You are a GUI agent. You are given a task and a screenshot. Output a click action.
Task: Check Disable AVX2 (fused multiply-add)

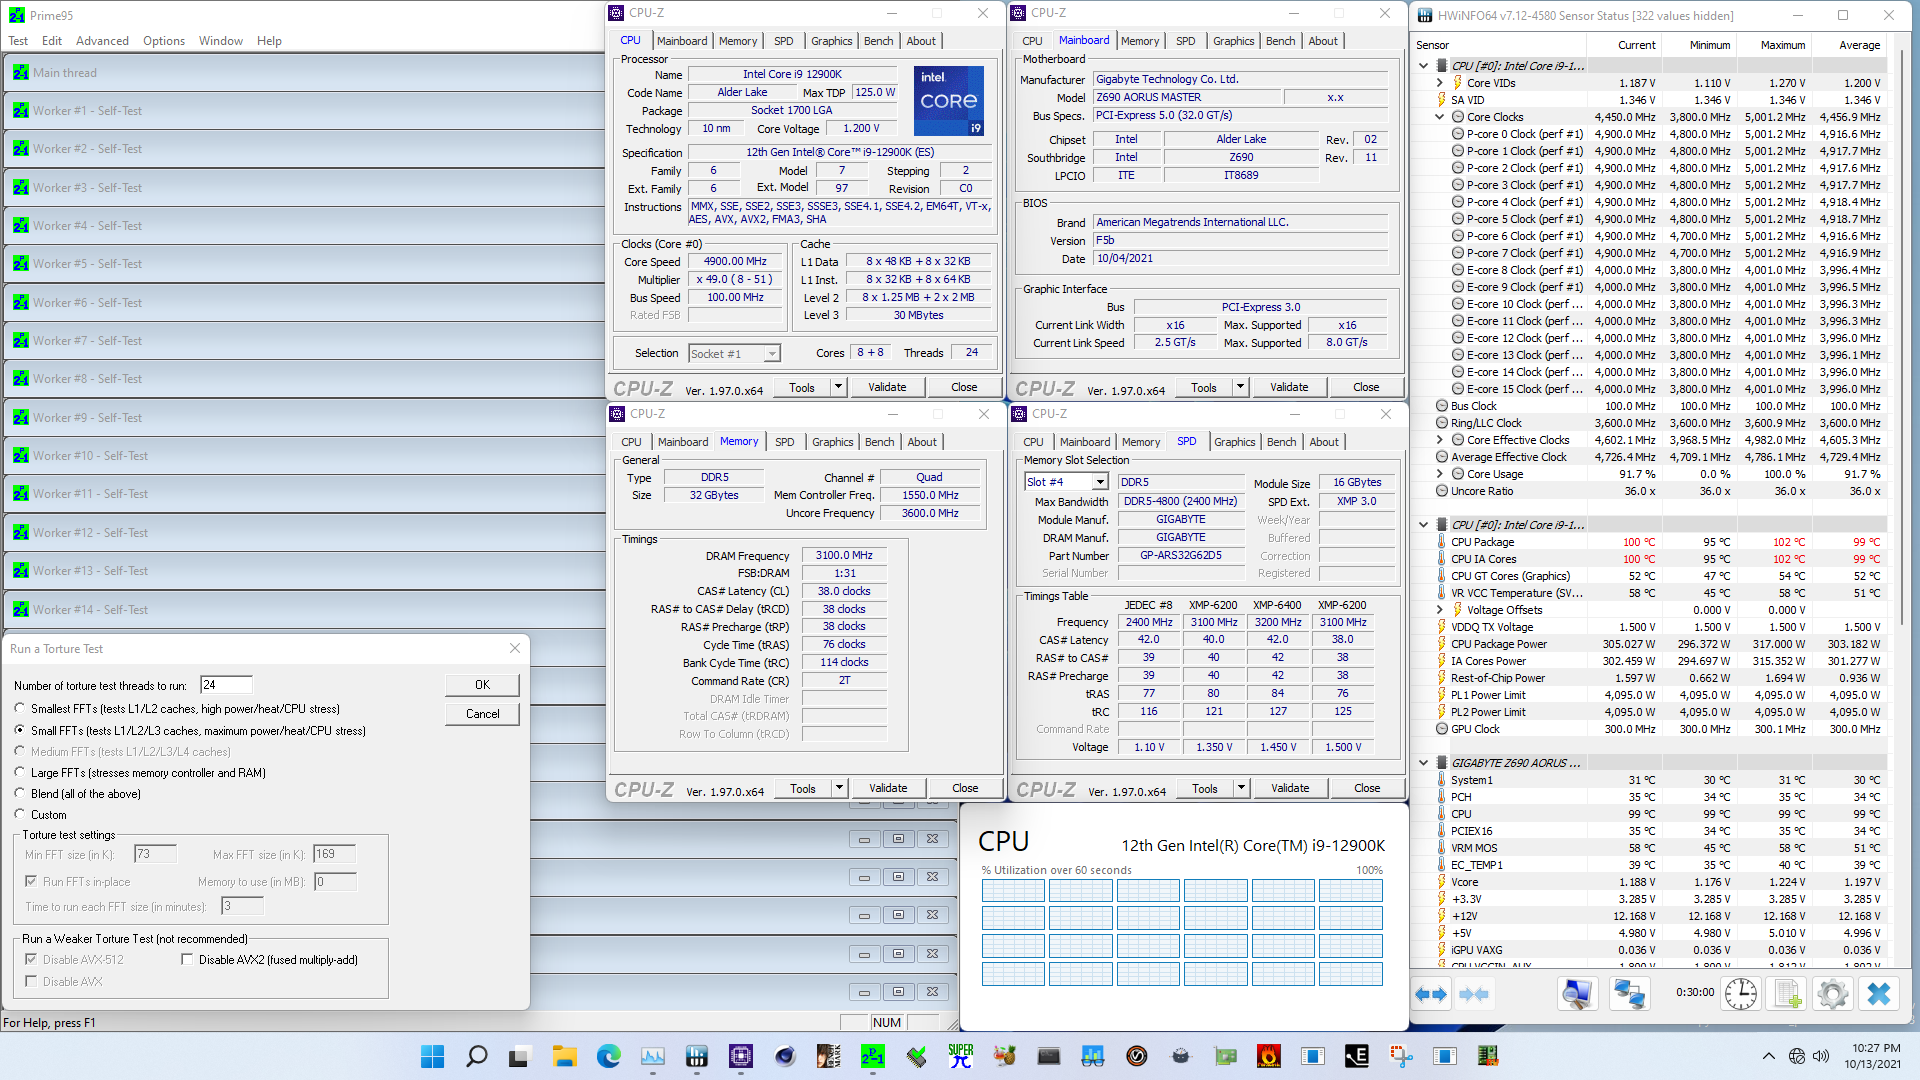[x=188, y=958]
